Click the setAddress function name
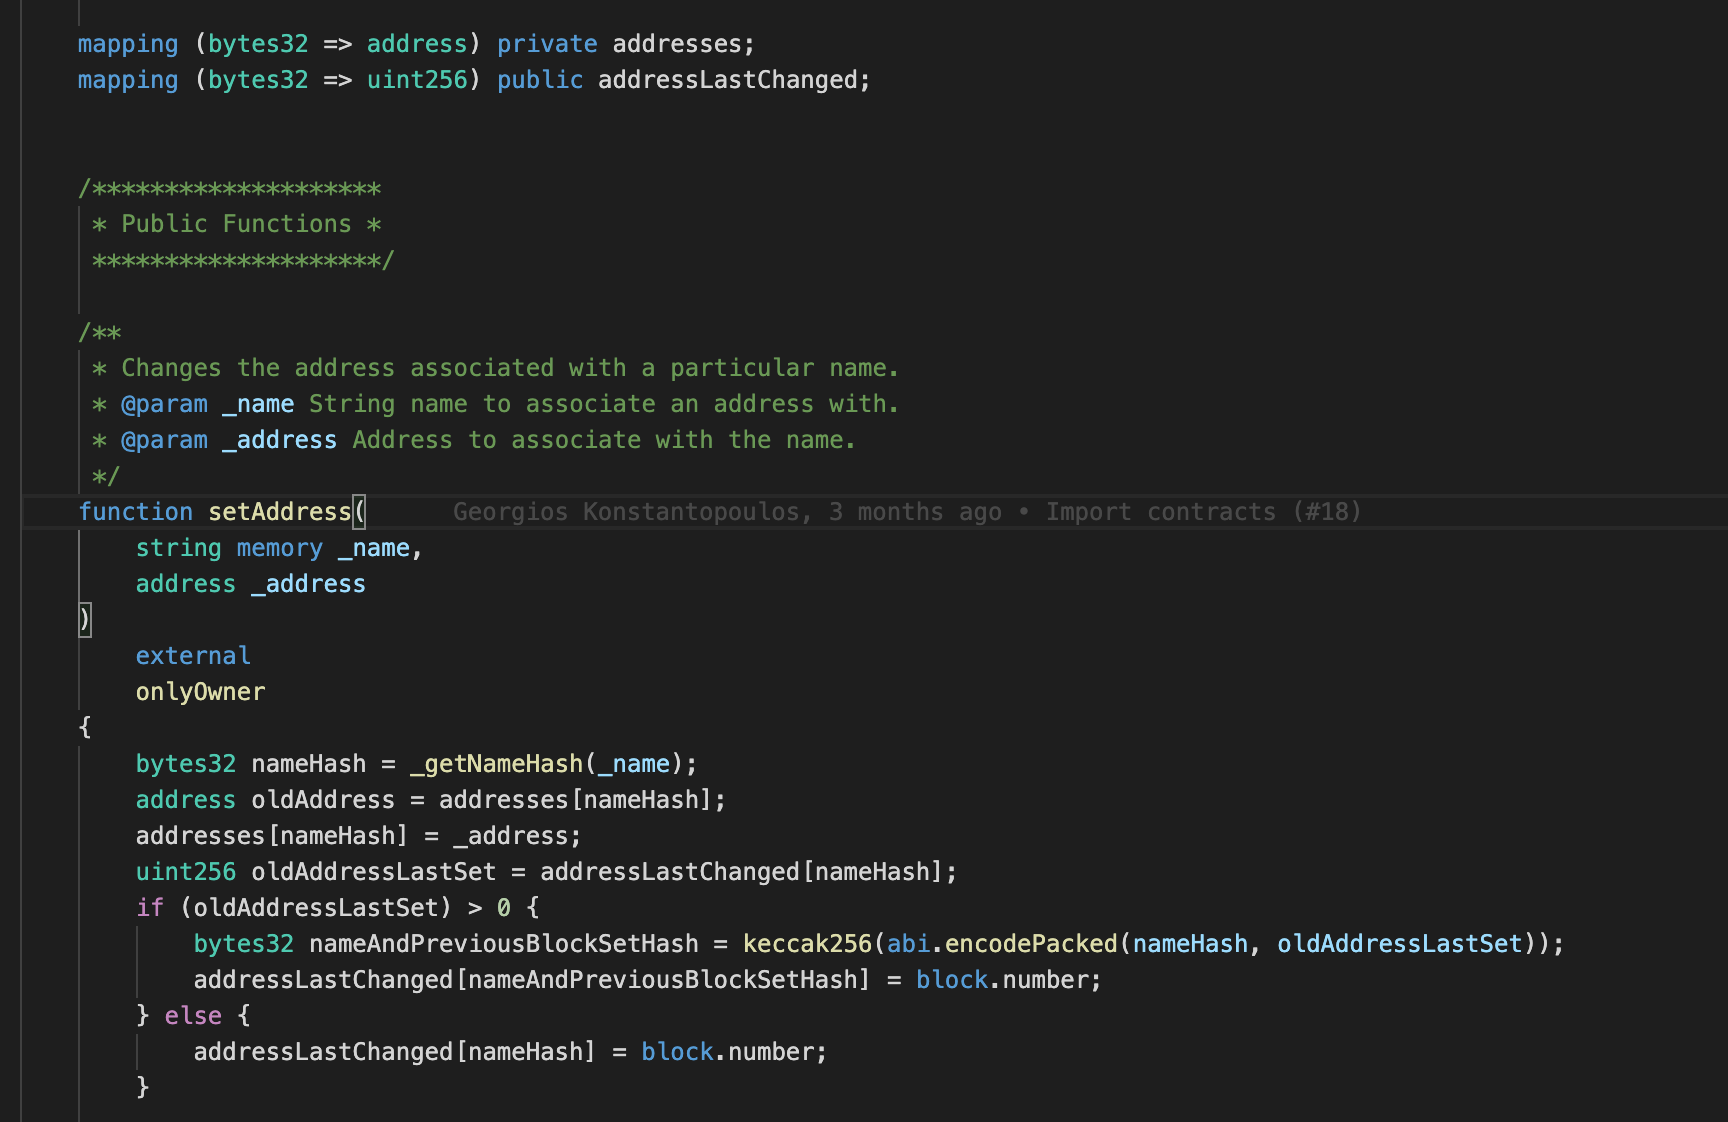The image size is (1728, 1122). point(280,512)
